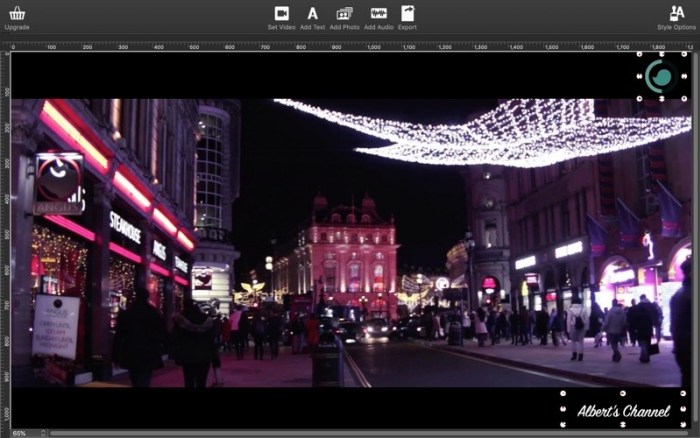
Task: Click the Add Photo icon
Action: (344, 14)
